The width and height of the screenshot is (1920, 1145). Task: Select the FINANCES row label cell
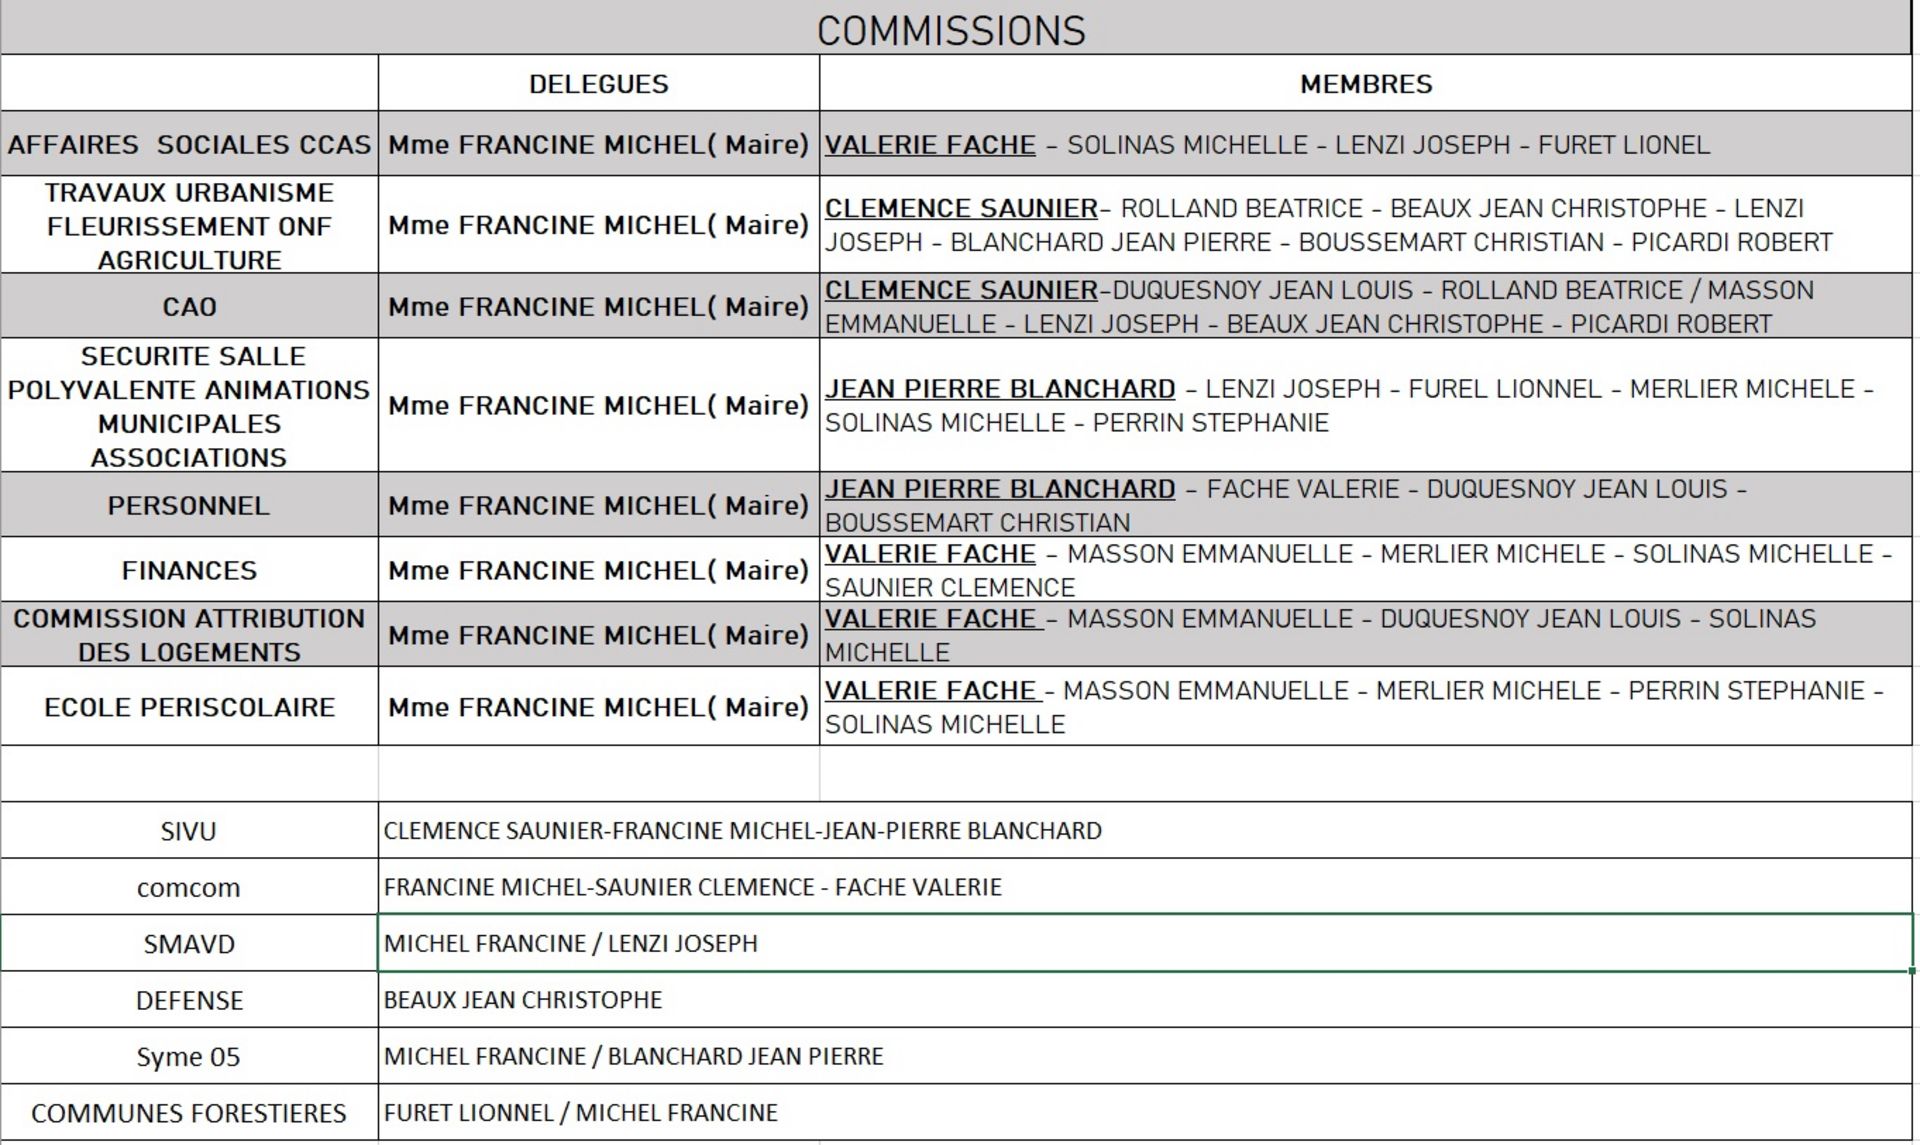189,570
